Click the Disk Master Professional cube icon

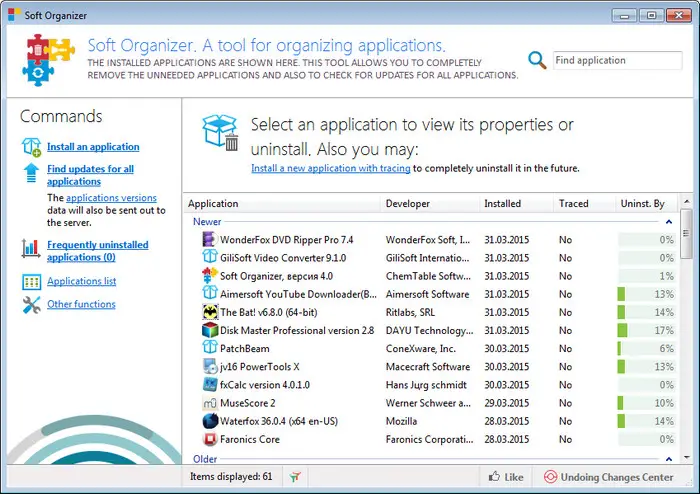point(210,330)
